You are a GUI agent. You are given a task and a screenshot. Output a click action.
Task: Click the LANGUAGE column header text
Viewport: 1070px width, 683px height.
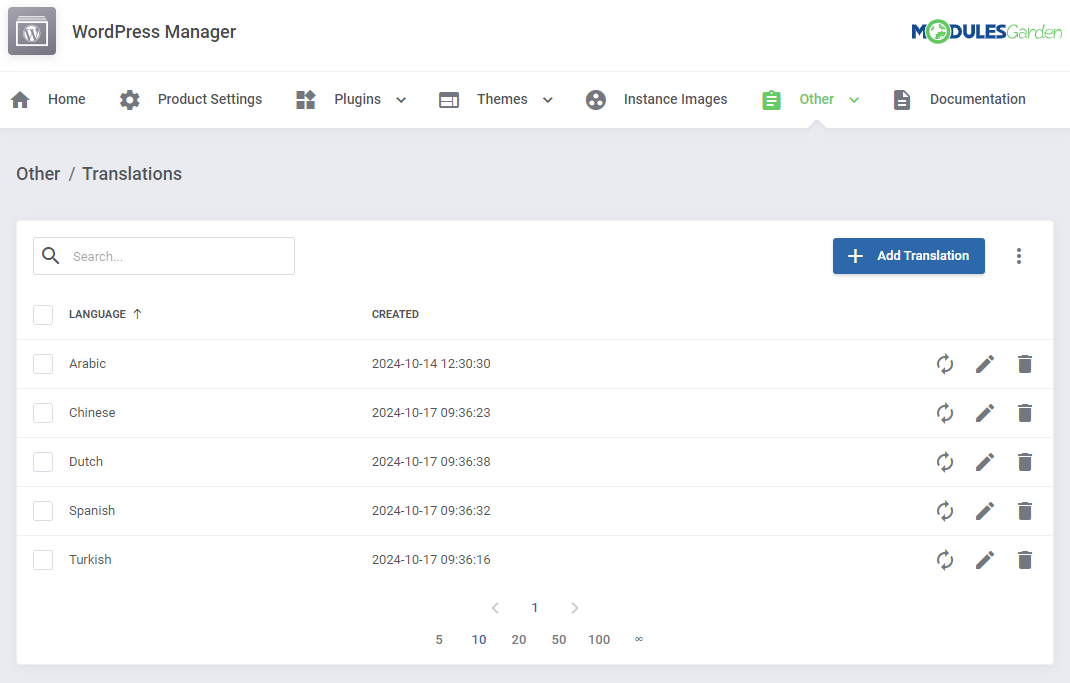tap(97, 315)
